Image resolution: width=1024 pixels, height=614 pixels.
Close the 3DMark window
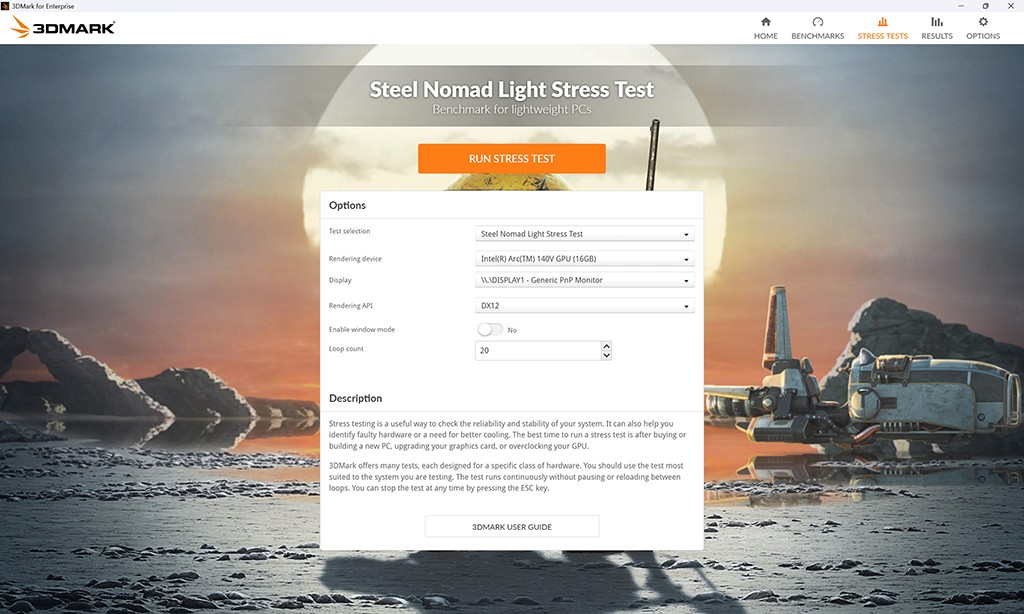(1010, 6)
